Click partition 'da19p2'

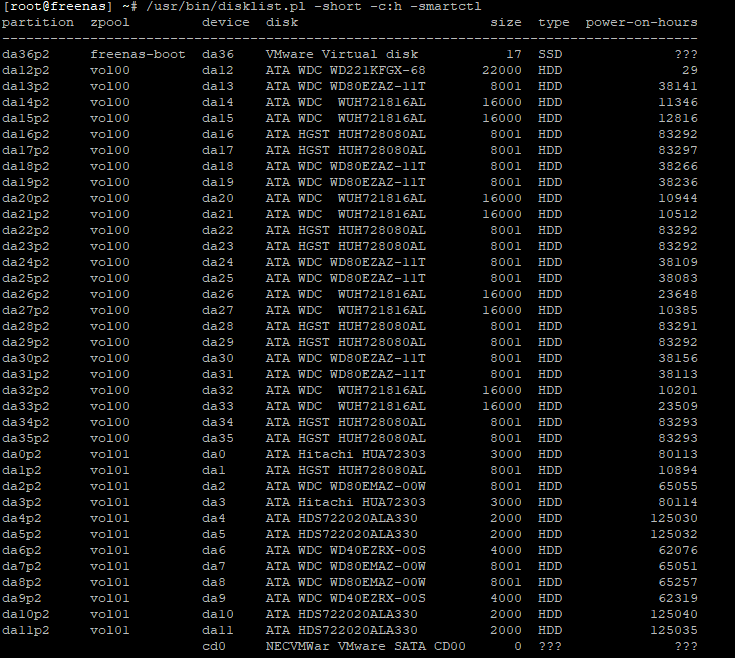[26, 182]
